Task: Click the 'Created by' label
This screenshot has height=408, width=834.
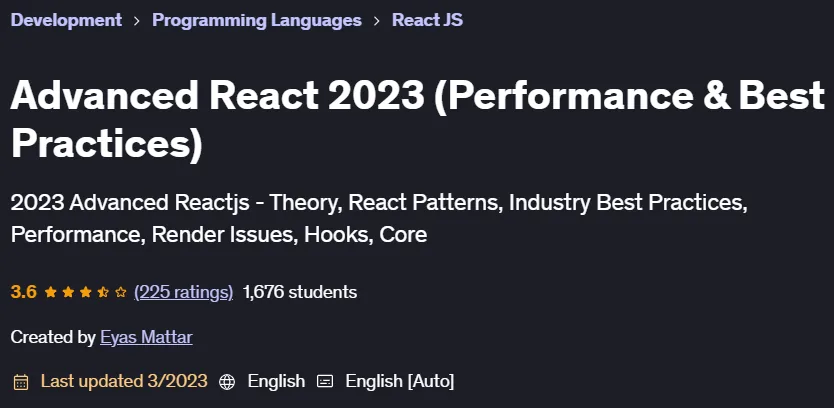Action: [x=53, y=337]
